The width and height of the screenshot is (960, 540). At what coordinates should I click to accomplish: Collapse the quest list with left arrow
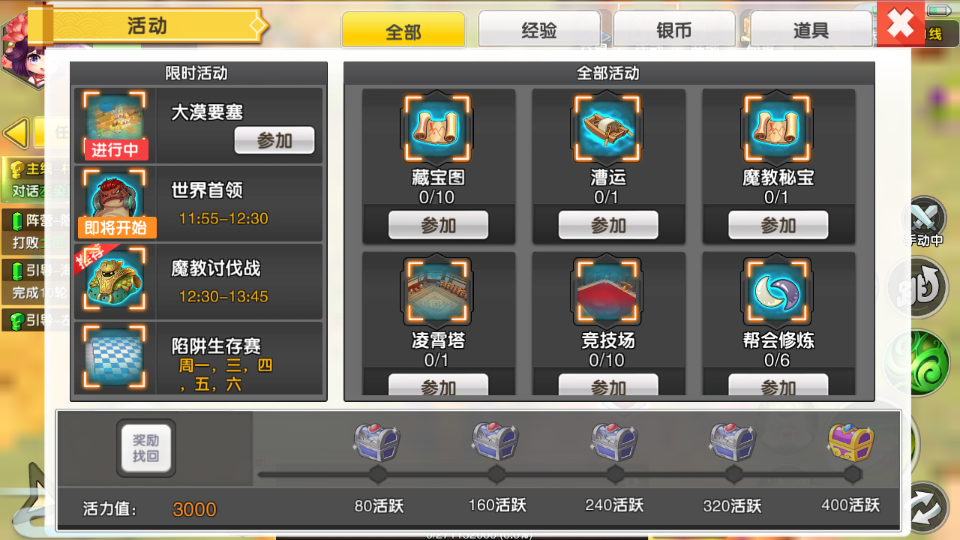pyautogui.click(x=16, y=133)
